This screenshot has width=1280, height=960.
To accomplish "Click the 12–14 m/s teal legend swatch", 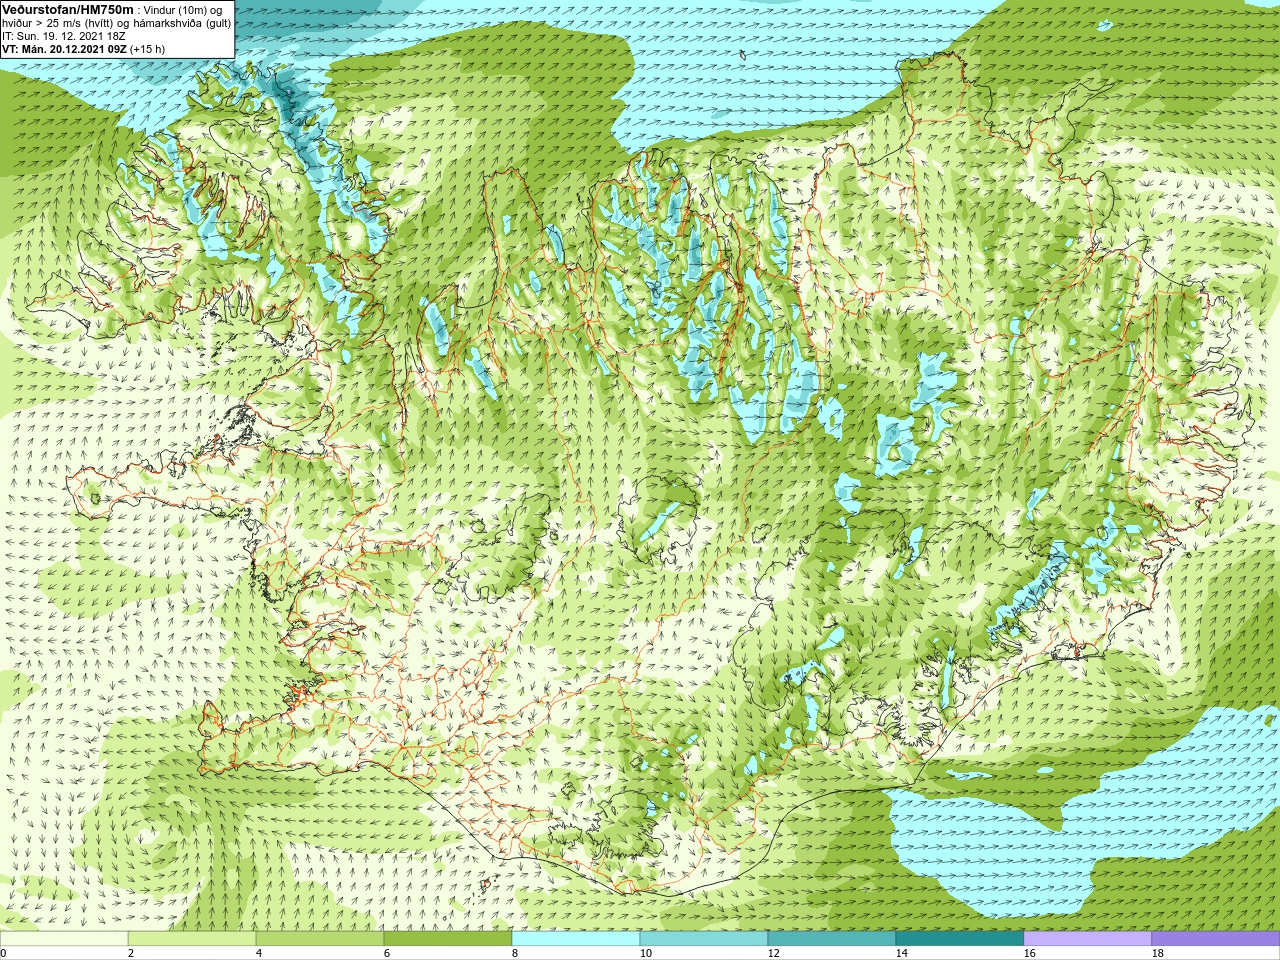I will [x=832, y=939].
